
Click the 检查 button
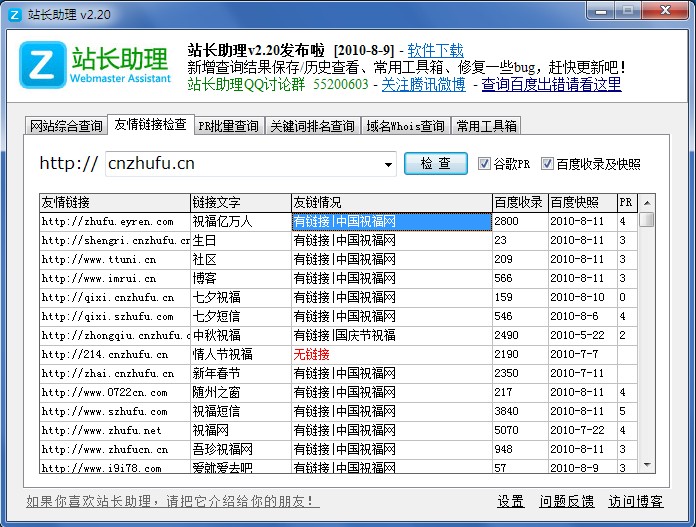pos(435,163)
